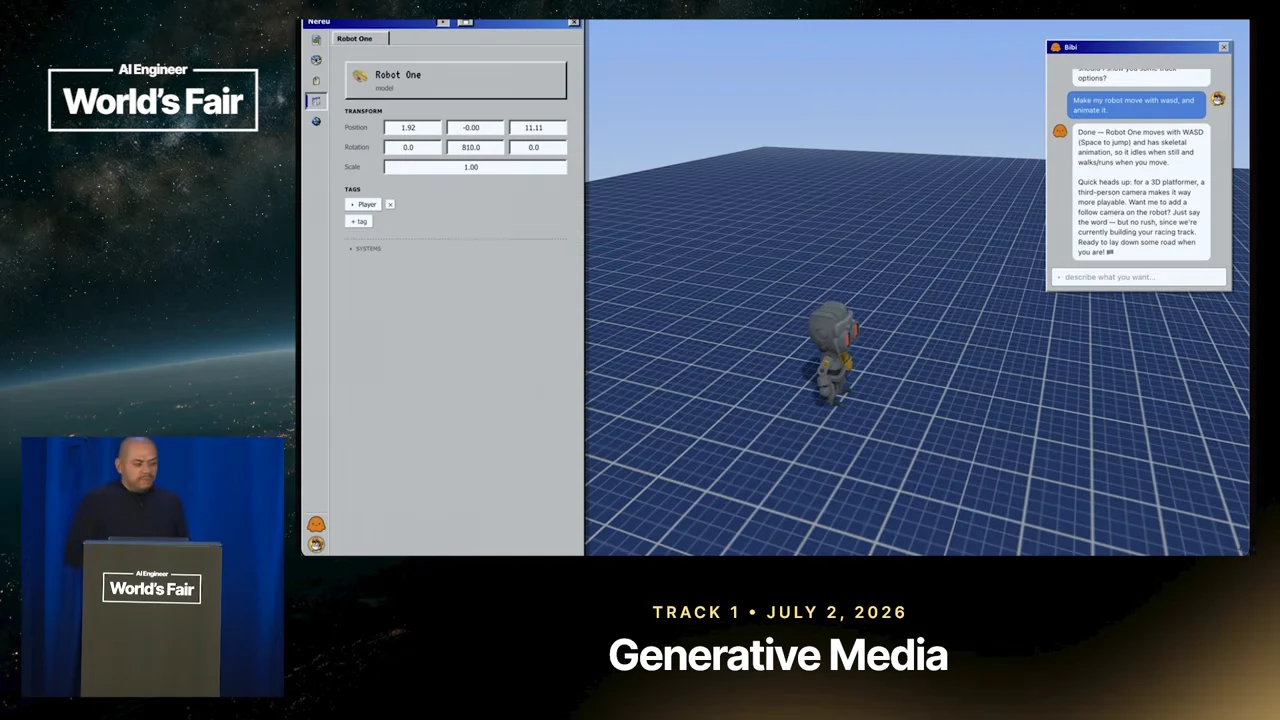
Task: Click the Scale label
Action: [352, 167]
